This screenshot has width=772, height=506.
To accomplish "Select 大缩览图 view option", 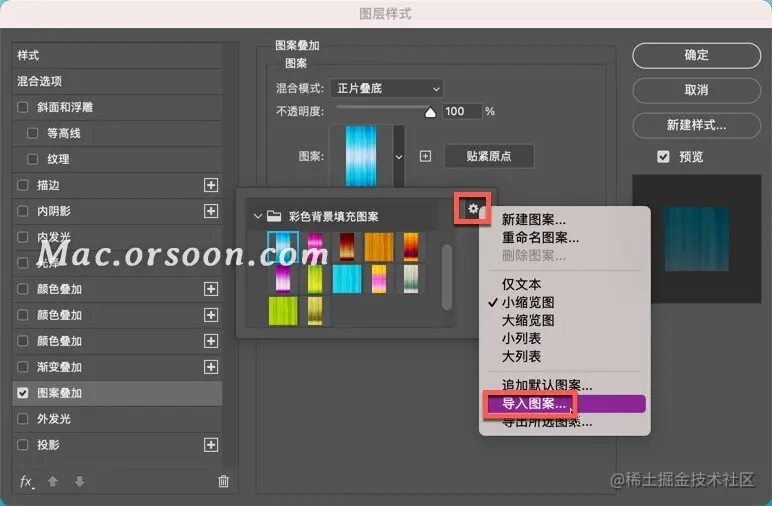I will [x=528, y=320].
